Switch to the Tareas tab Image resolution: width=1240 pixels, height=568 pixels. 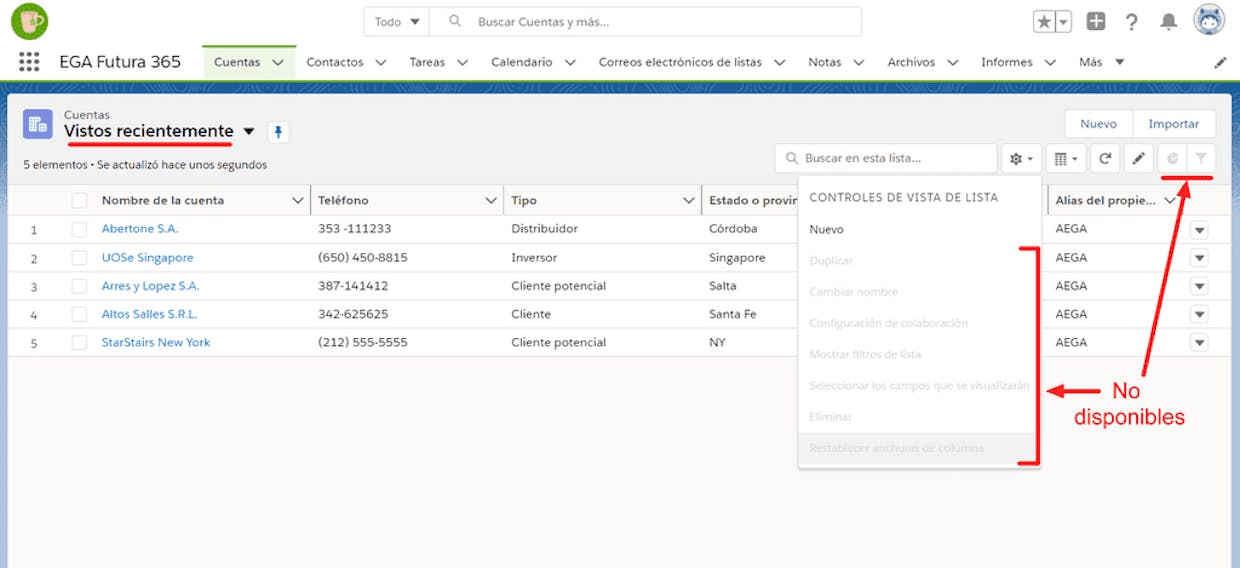pos(427,62)
